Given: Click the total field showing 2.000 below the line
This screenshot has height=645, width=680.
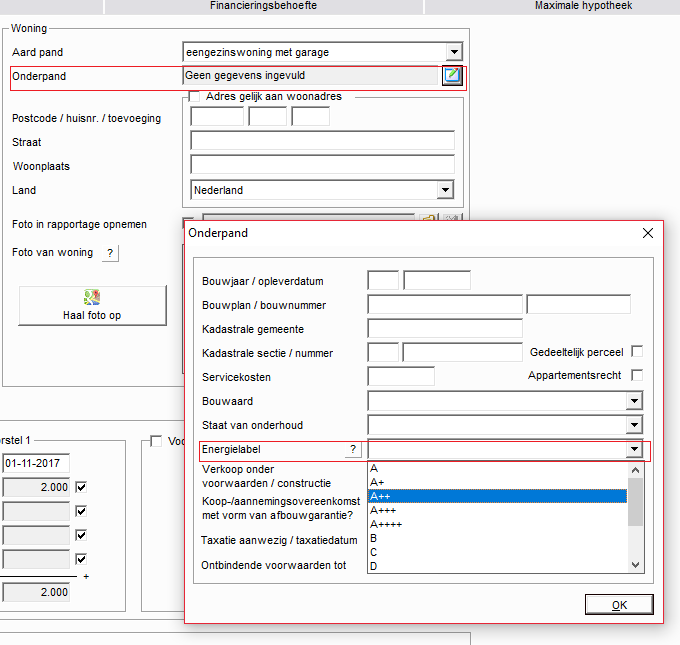Looking at the screenshot, I should tap(36, 592).
